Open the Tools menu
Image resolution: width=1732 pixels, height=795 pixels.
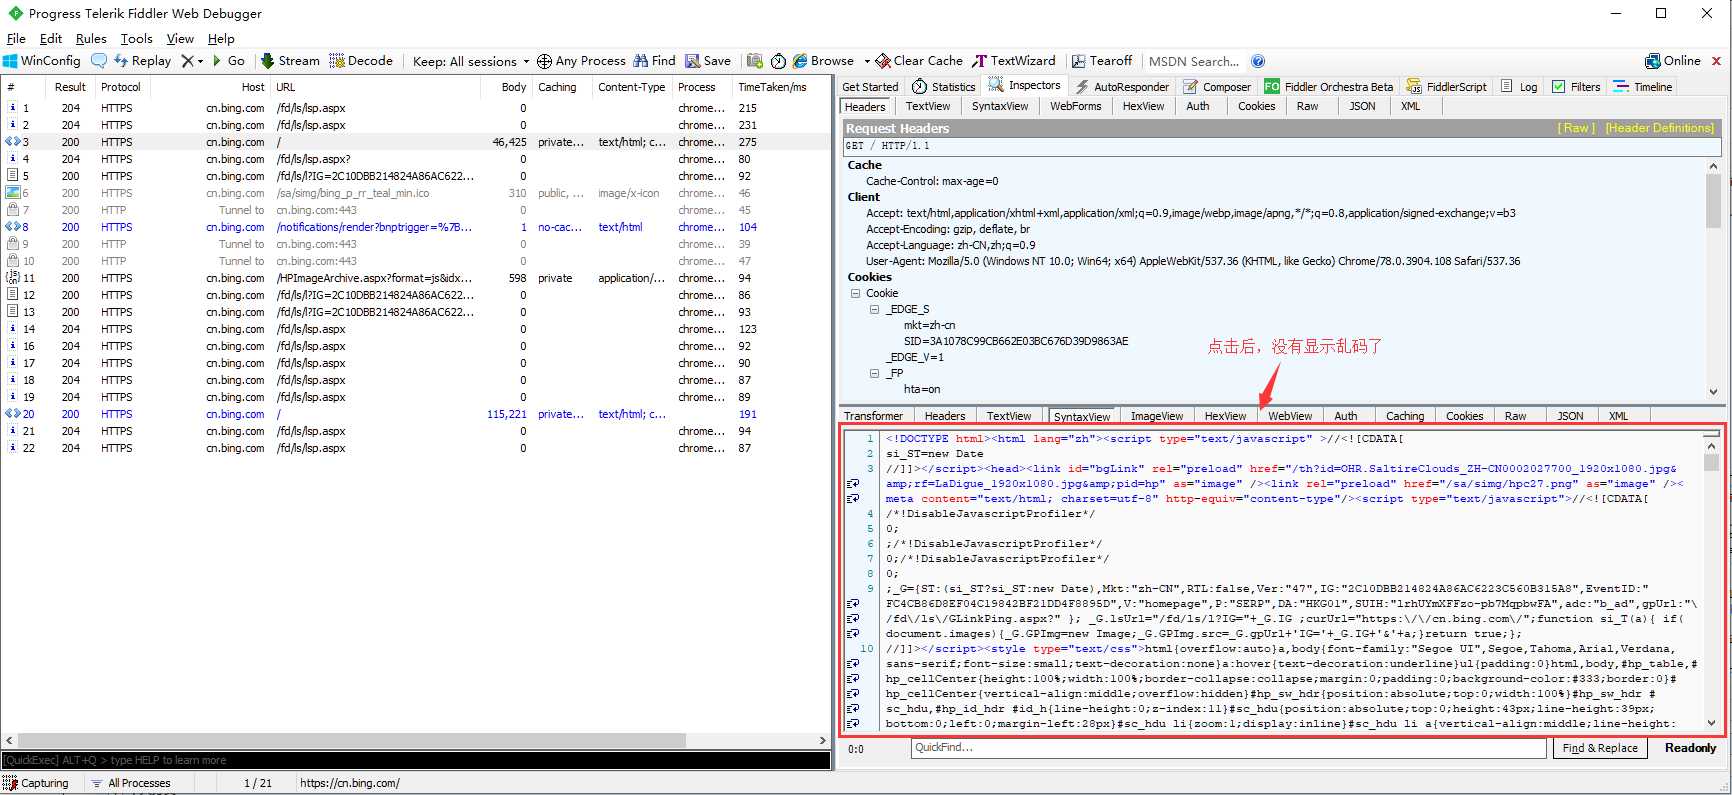(136, 38)
